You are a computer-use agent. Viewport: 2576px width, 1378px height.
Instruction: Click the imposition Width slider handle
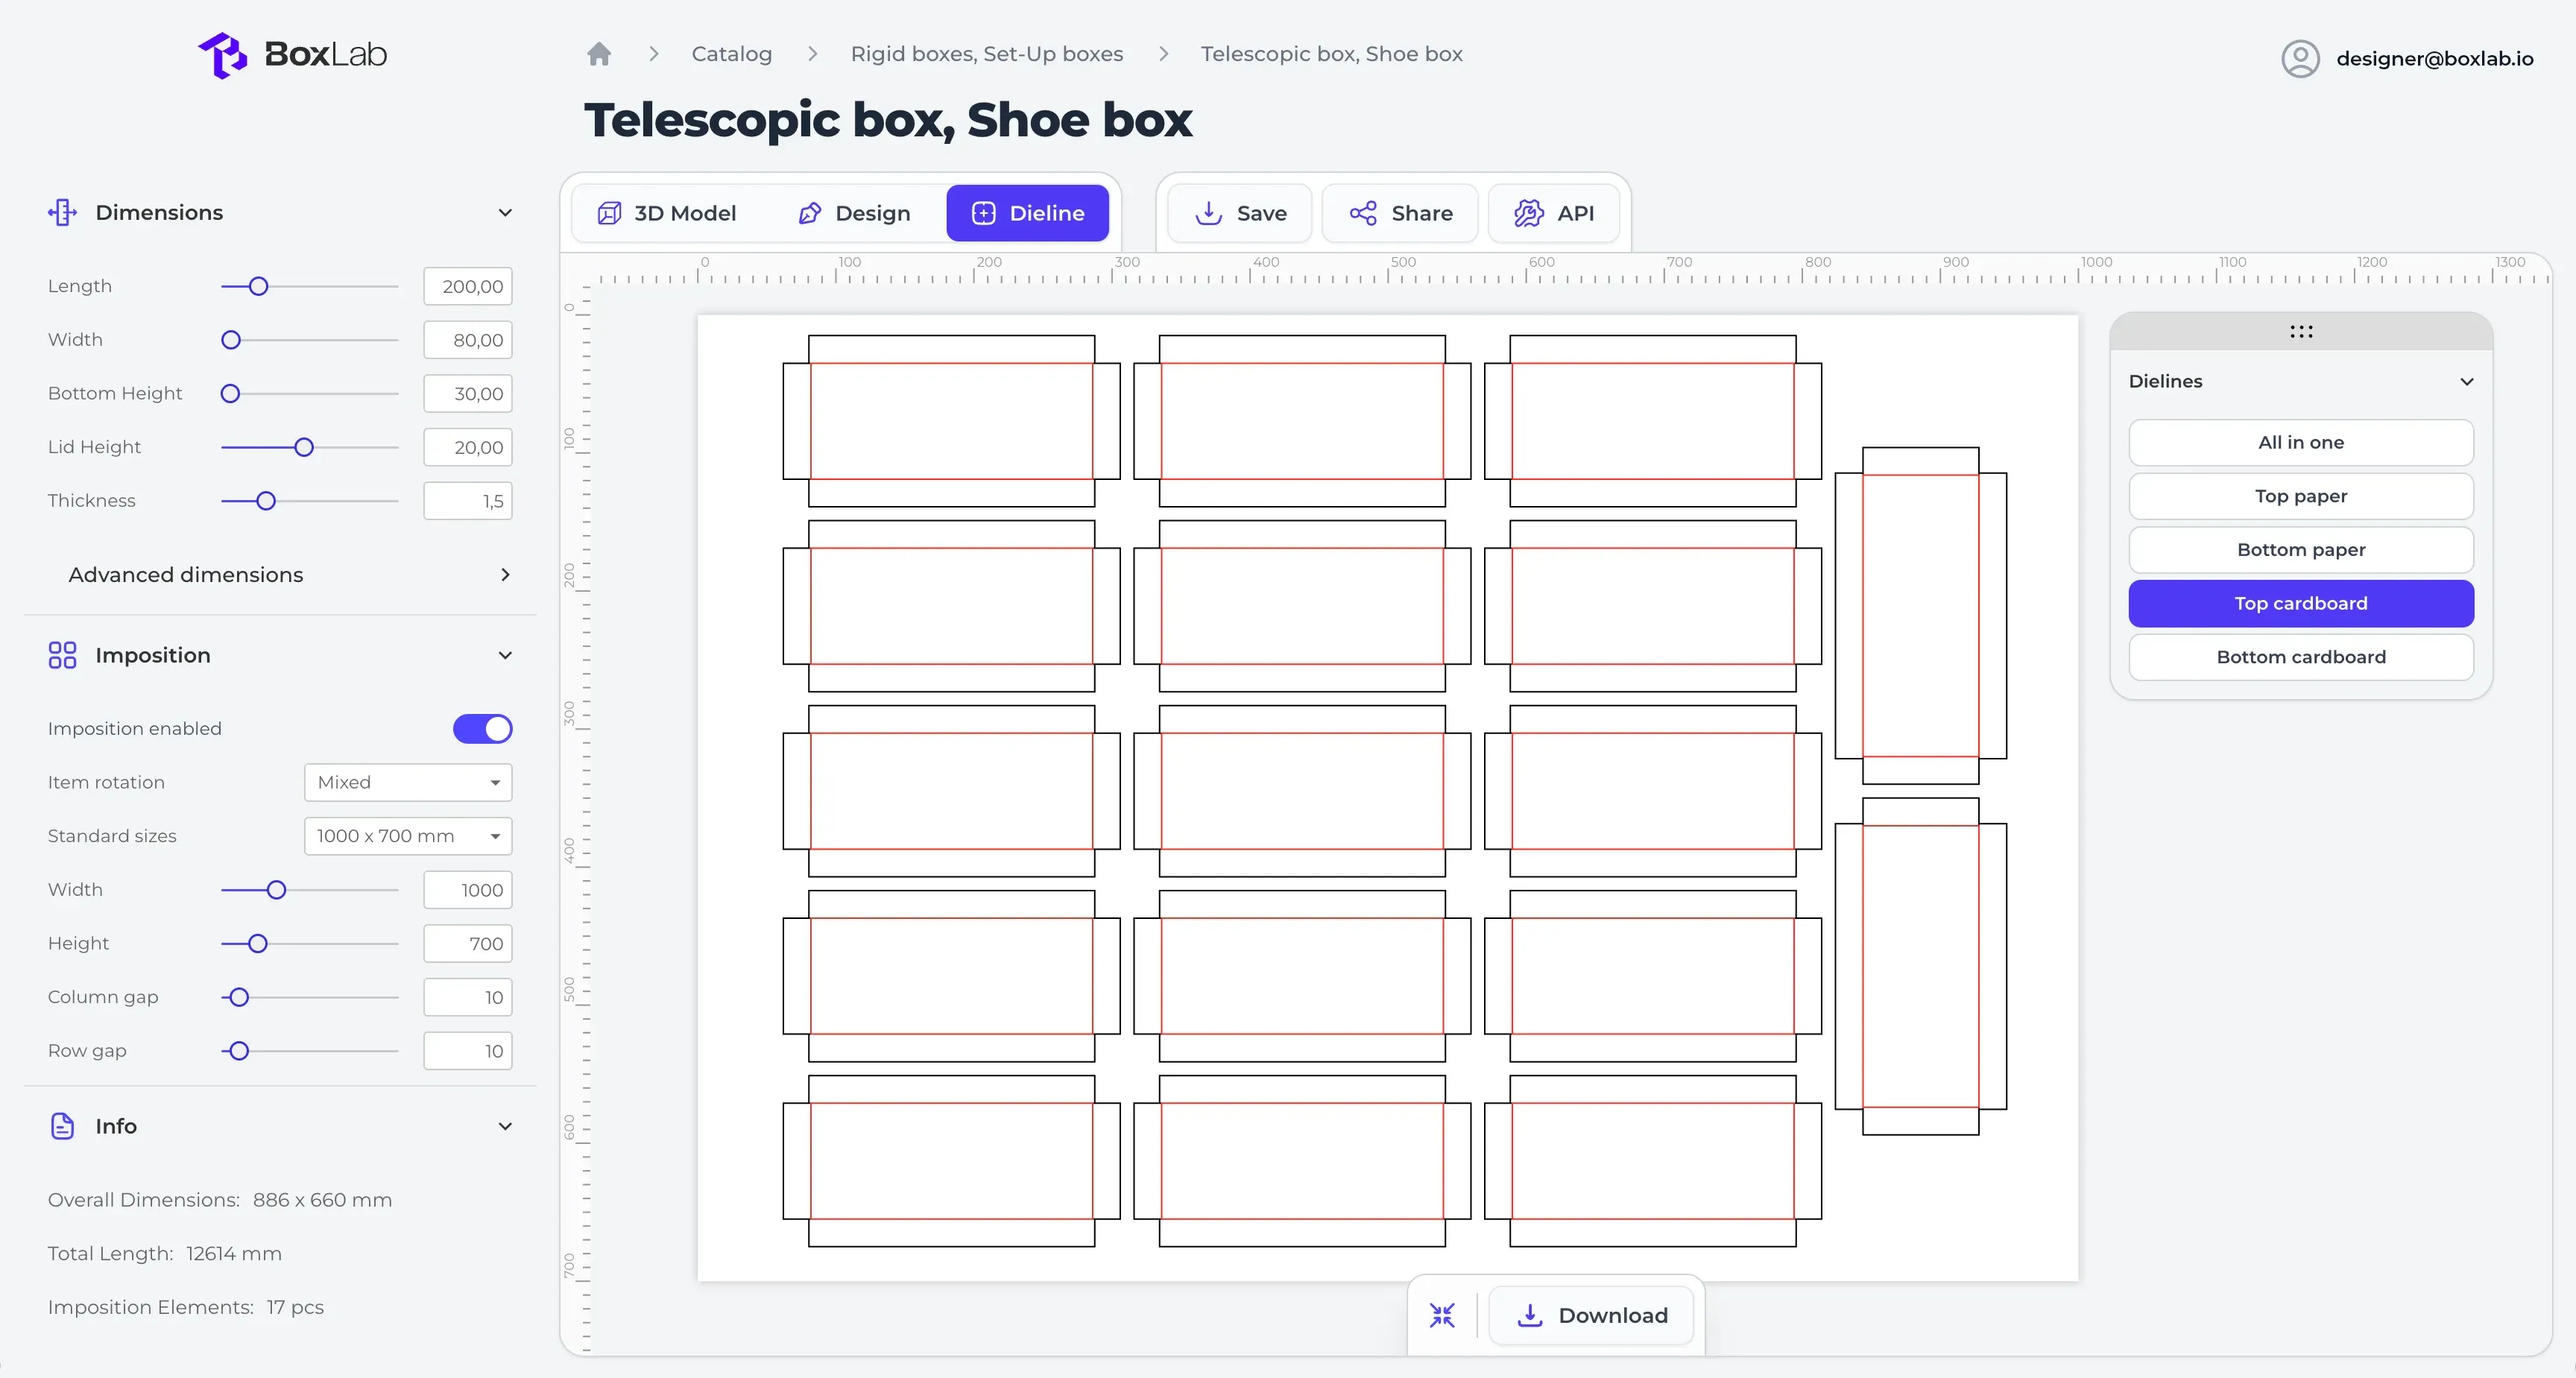277,890
